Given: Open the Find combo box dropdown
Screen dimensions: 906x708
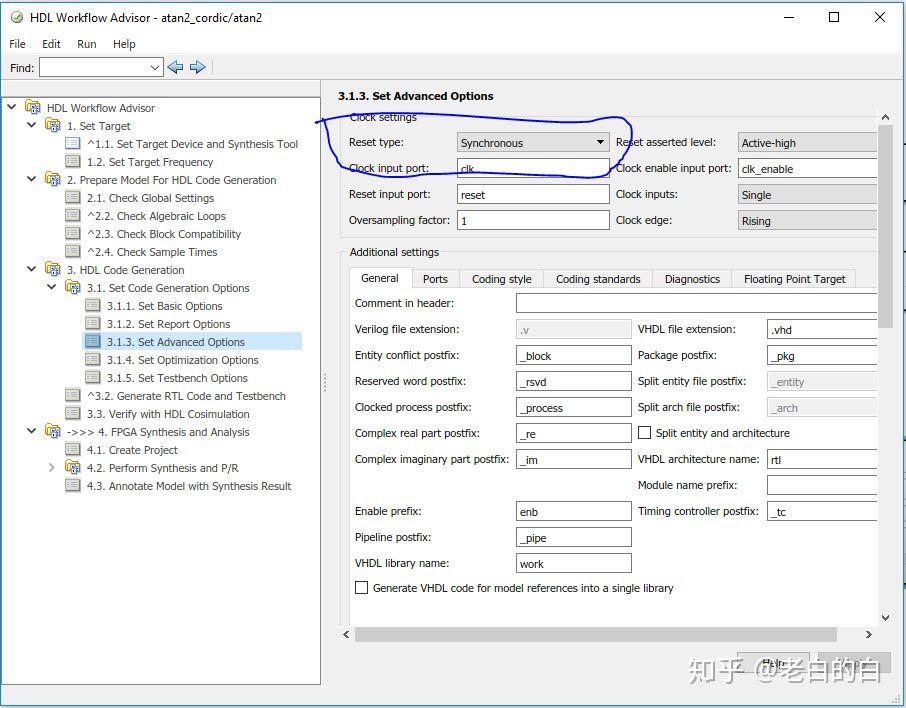Looking at the screenshot, I should pyautogui.click(x=155, y=68).
